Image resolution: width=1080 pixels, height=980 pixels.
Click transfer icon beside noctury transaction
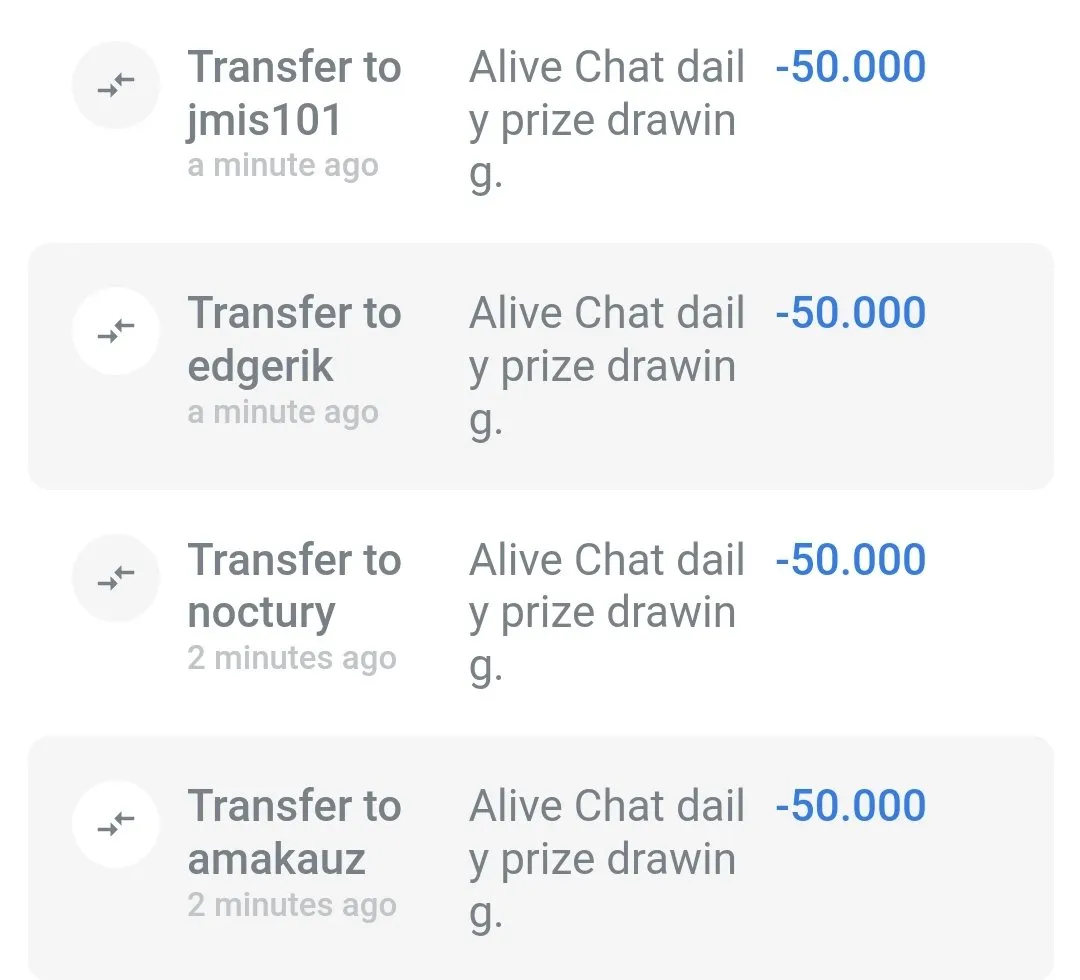point(117,579)
